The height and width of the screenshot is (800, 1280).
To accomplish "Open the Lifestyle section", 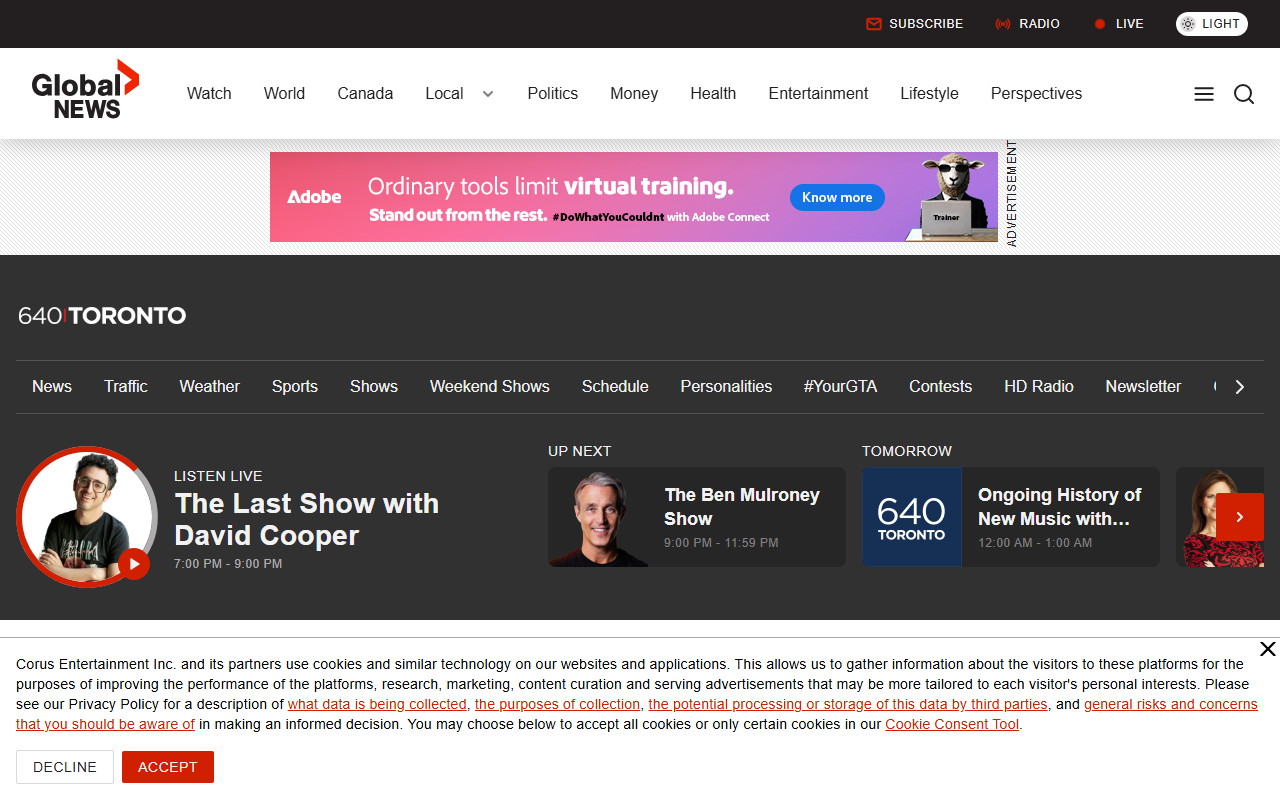I will pyautogui.click(x=929, y=93).
